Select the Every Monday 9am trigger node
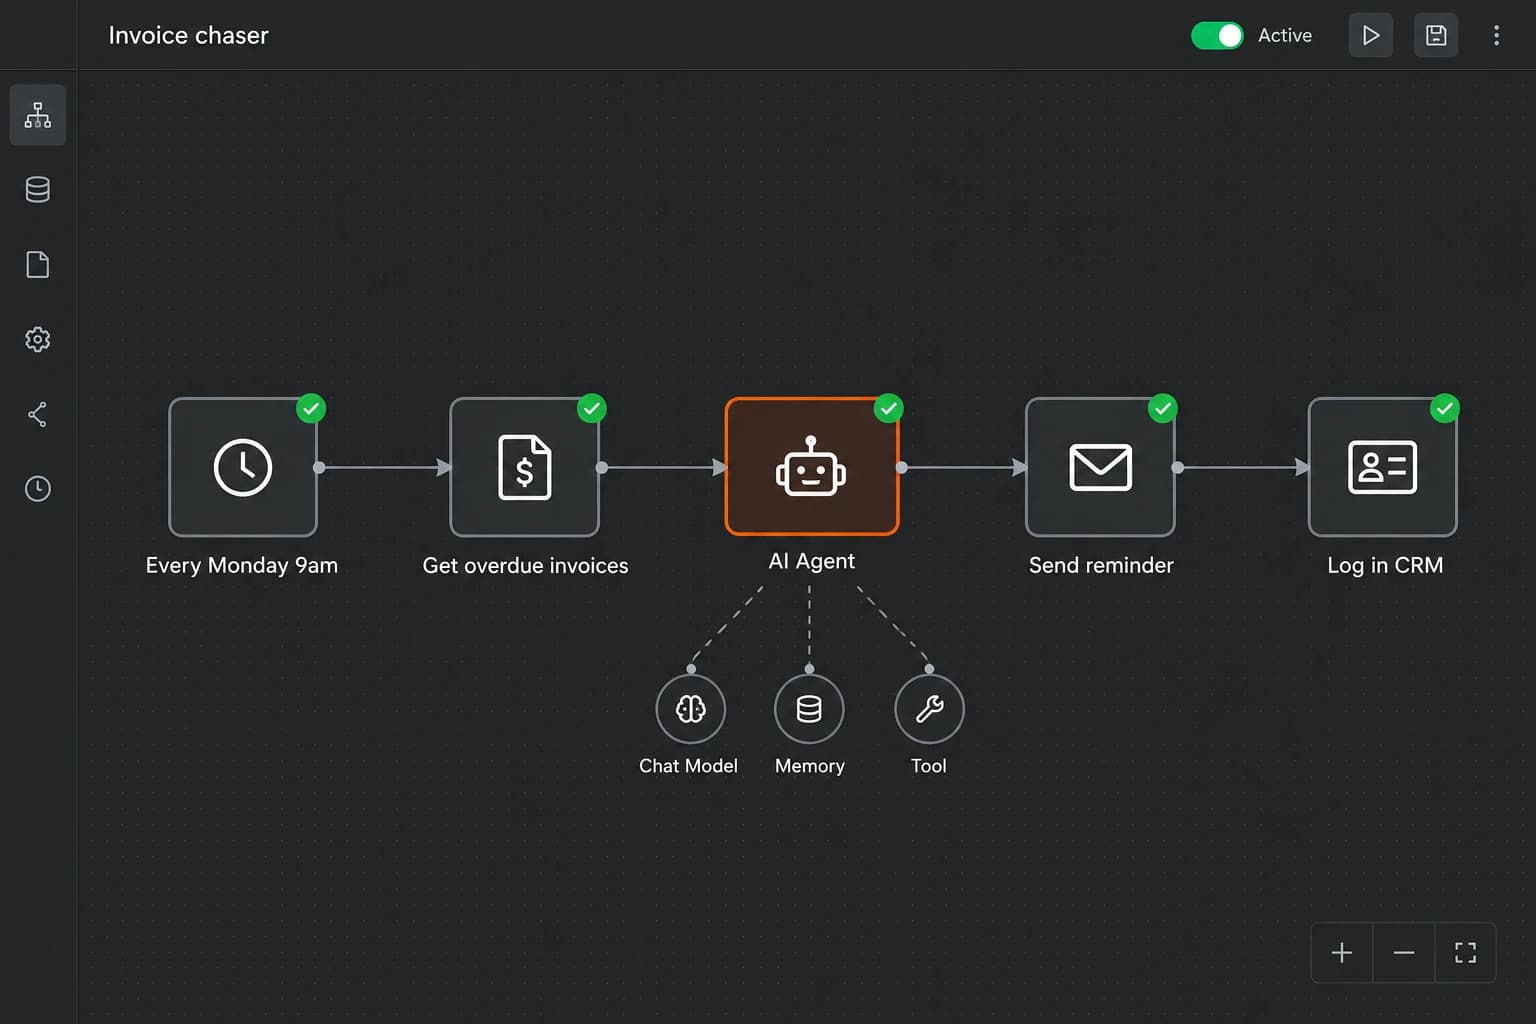This screenshot has width=1536, height=1024. point(243,467)
